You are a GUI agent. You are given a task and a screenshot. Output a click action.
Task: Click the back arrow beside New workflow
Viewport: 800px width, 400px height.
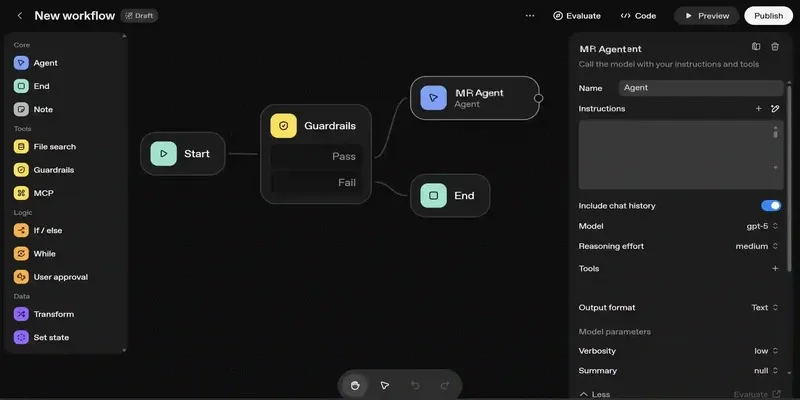click(x=20, y=16)
